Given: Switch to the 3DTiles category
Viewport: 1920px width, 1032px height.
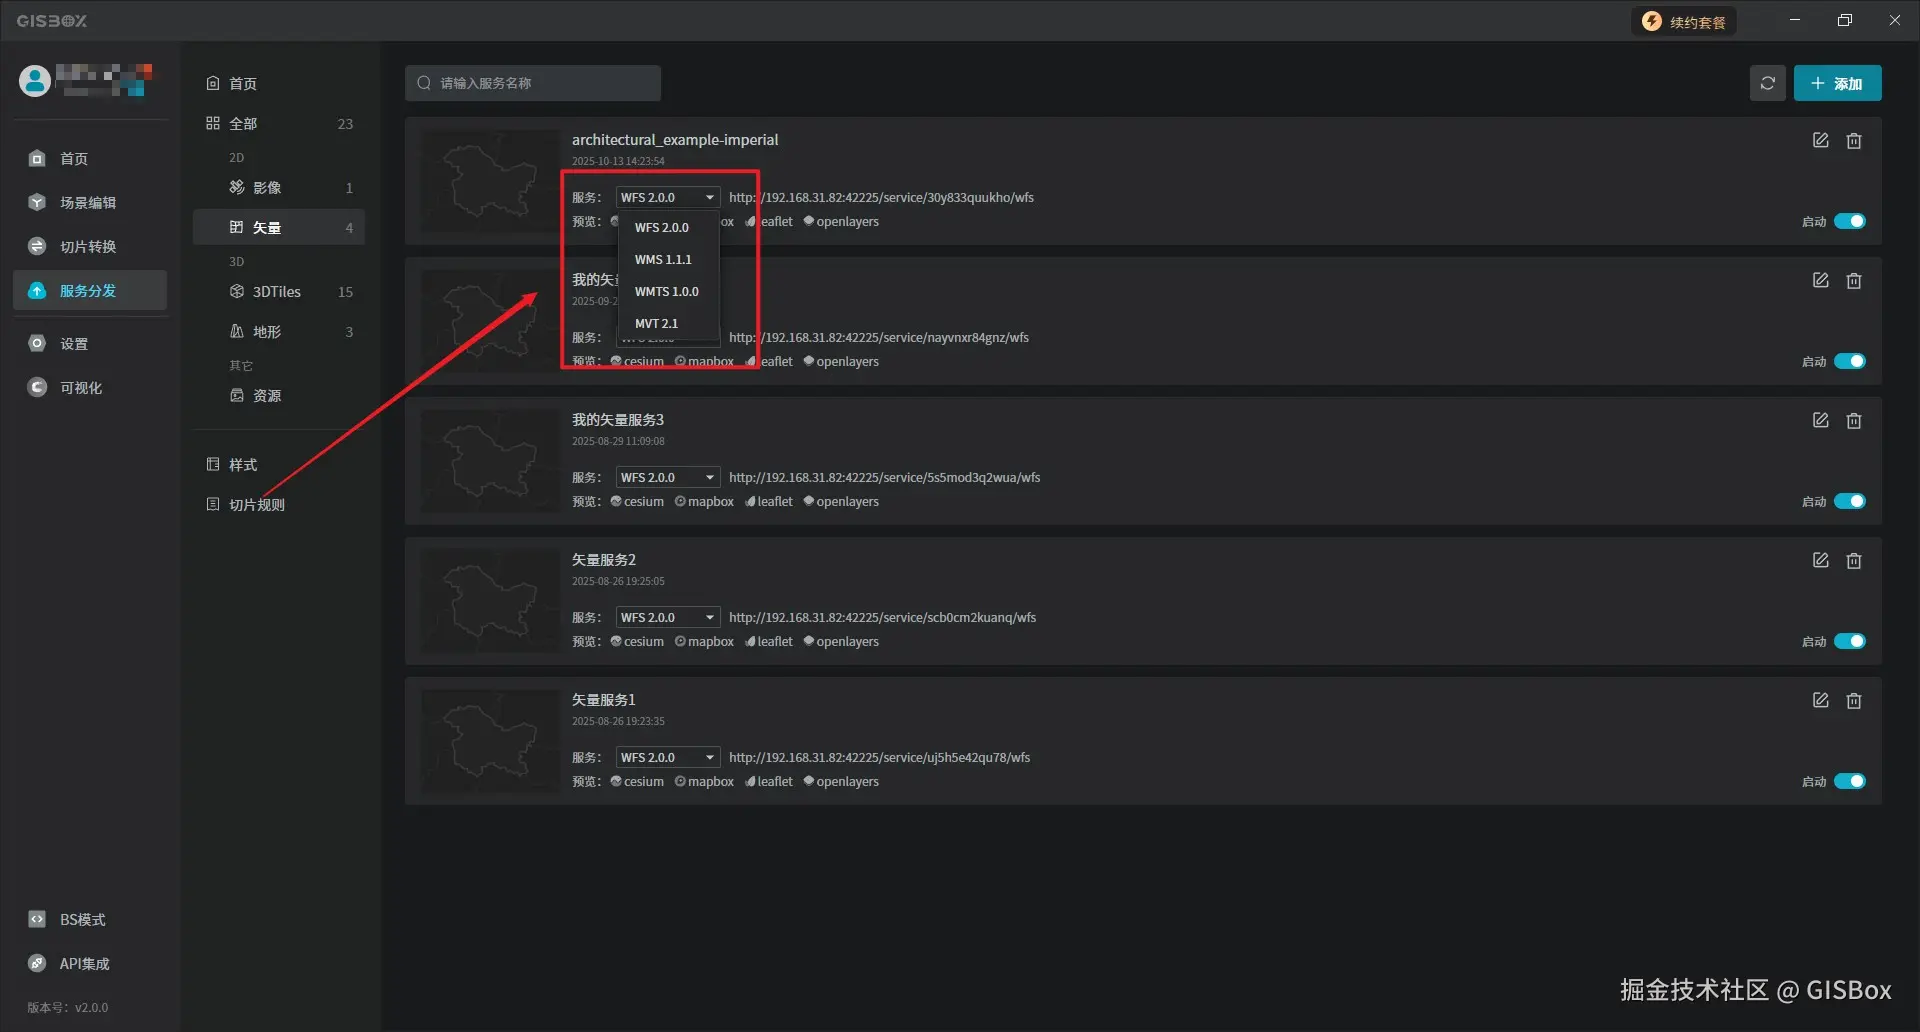Looking at the screenshot, I should [275, 291].
